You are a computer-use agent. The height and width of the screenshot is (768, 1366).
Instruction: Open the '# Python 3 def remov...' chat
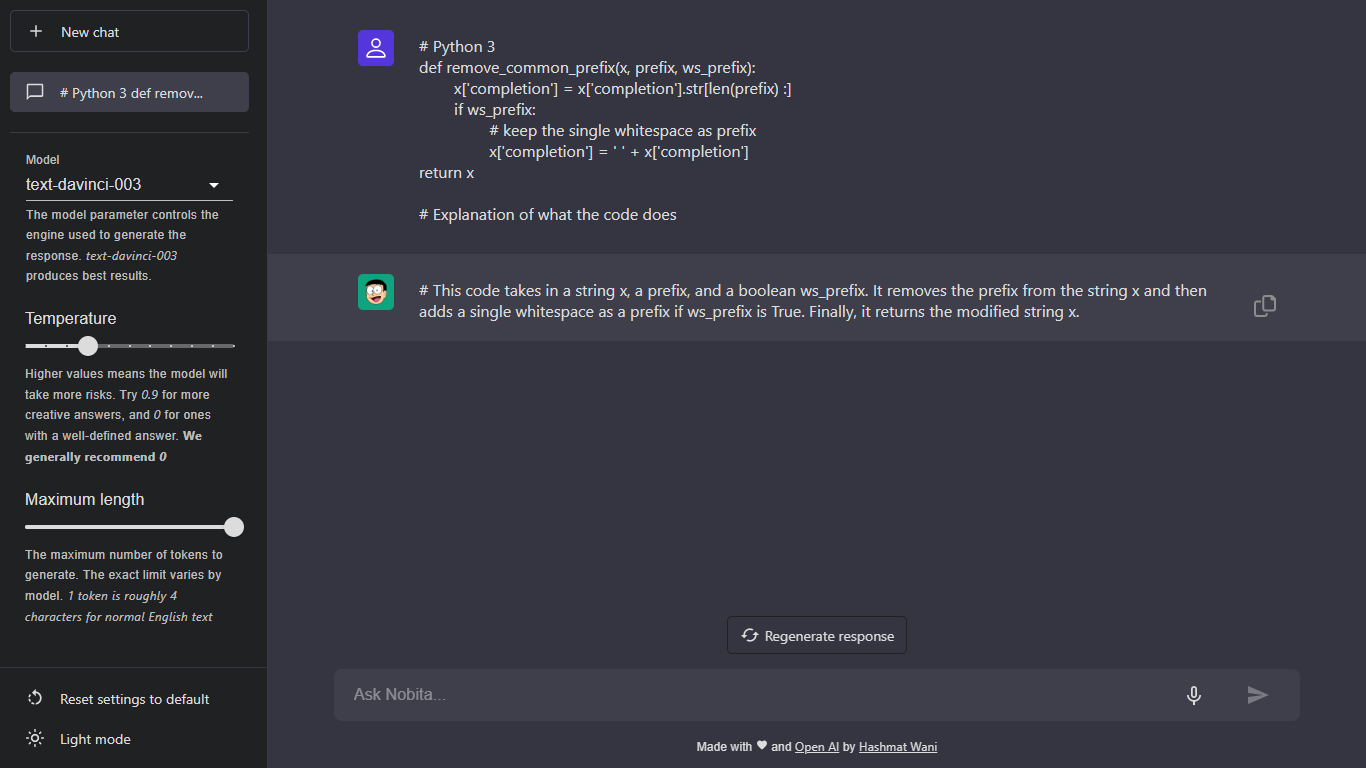click(x=129, y=92)
